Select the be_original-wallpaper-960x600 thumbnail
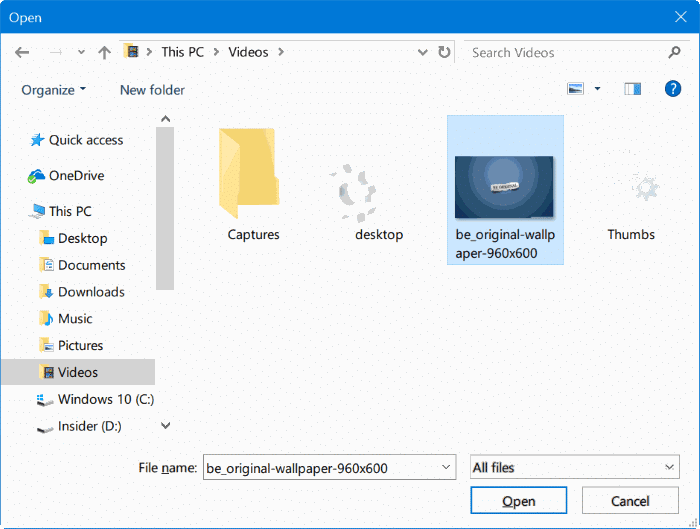Viewport: 700px width, 529px height. 505,190
